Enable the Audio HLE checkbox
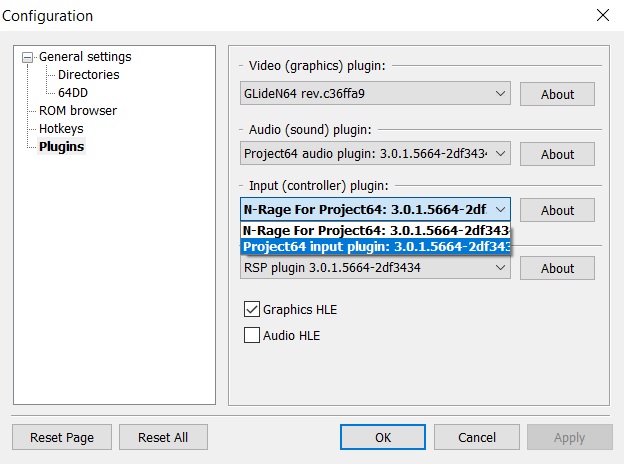 (x=252, y=336)
